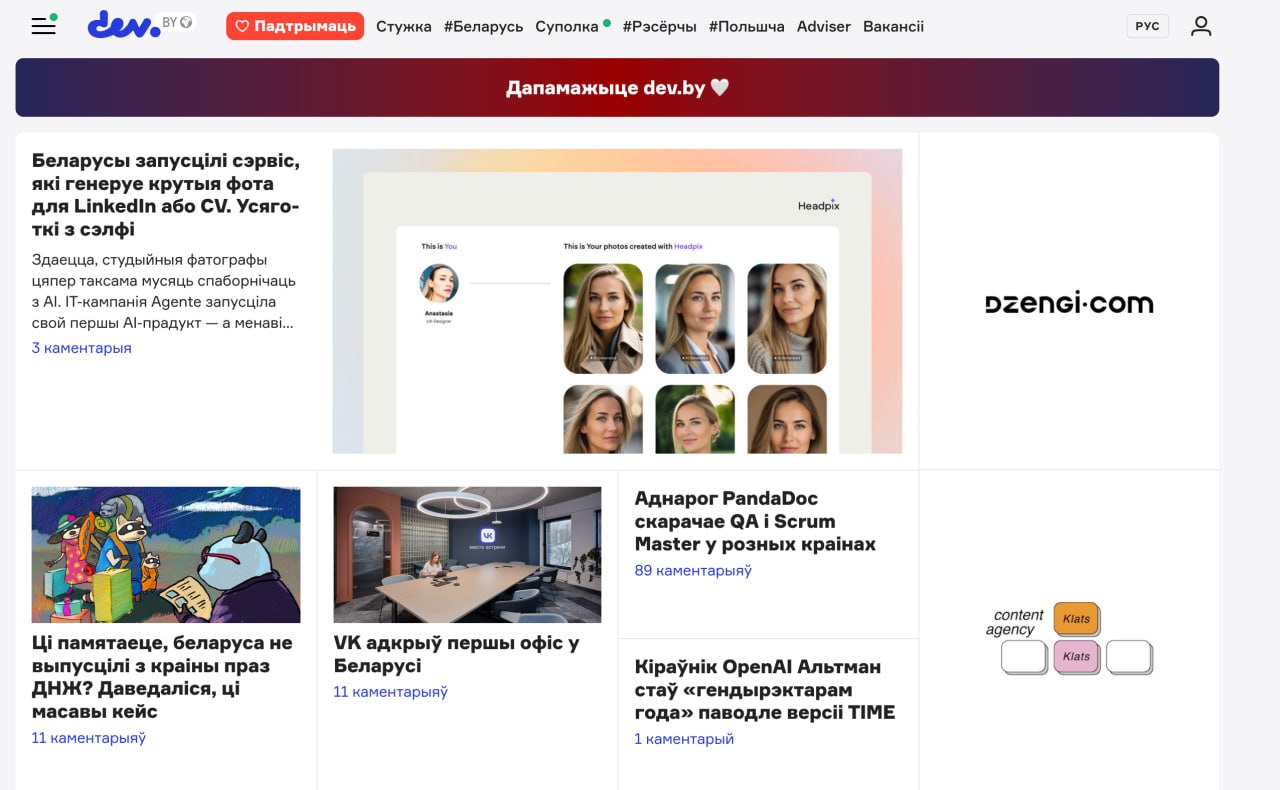Open the PandaDoc layoffs article headline
The width and height of the screenshot is (1280, 790).
755,521
